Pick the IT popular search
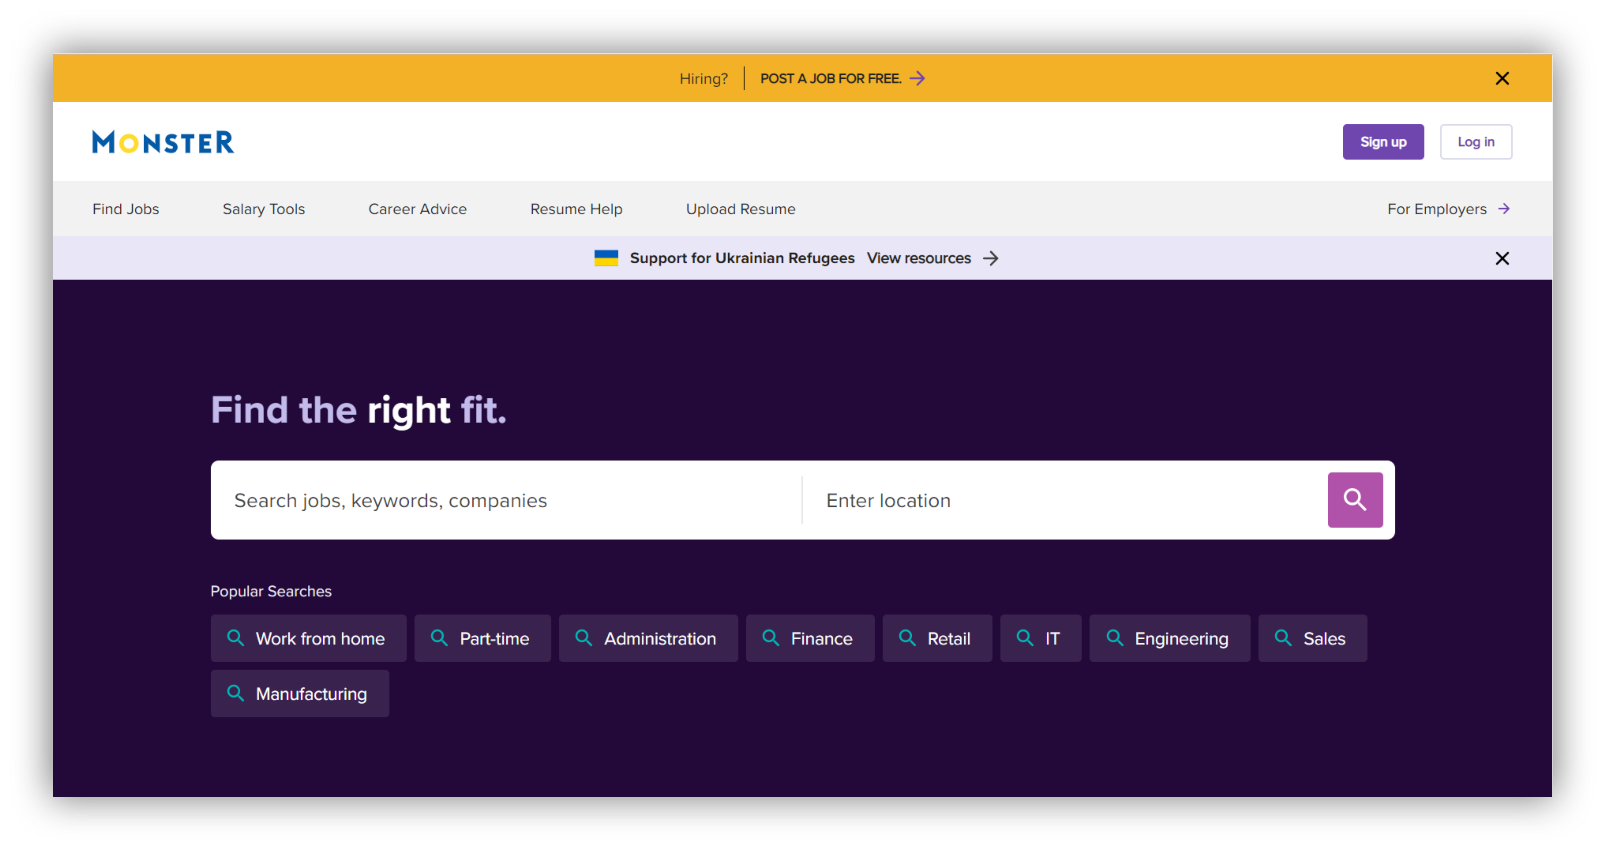The image size is (1606, 850). click(x=1041, y=638)
